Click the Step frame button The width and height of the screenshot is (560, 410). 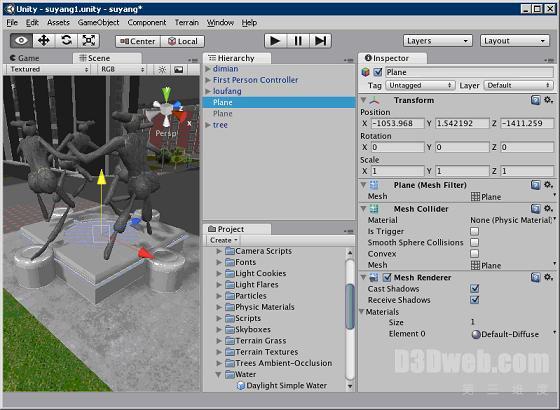coord(320,41)
